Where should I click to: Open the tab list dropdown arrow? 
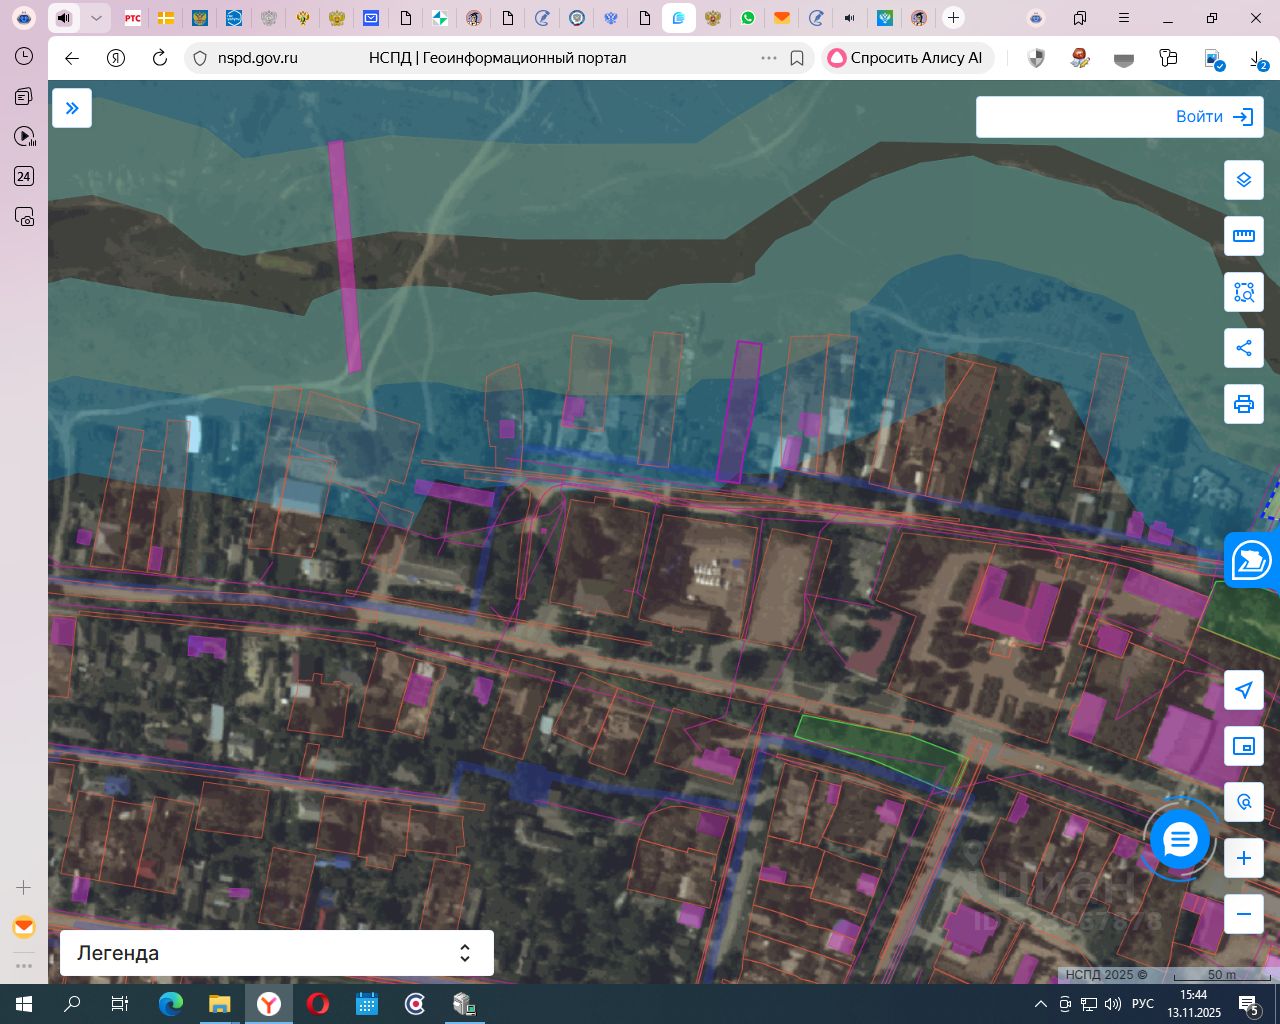click(96, 18)
